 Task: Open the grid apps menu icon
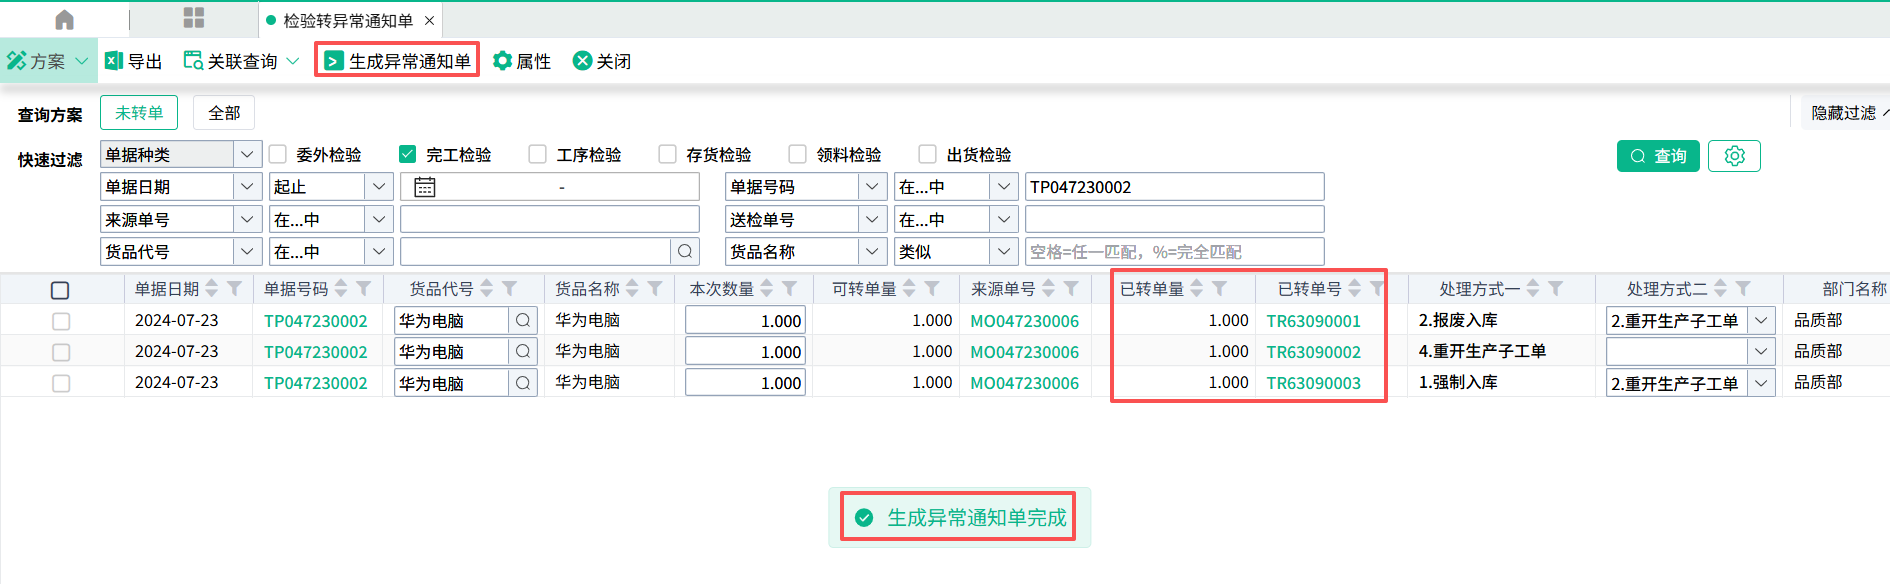[194, 18]
